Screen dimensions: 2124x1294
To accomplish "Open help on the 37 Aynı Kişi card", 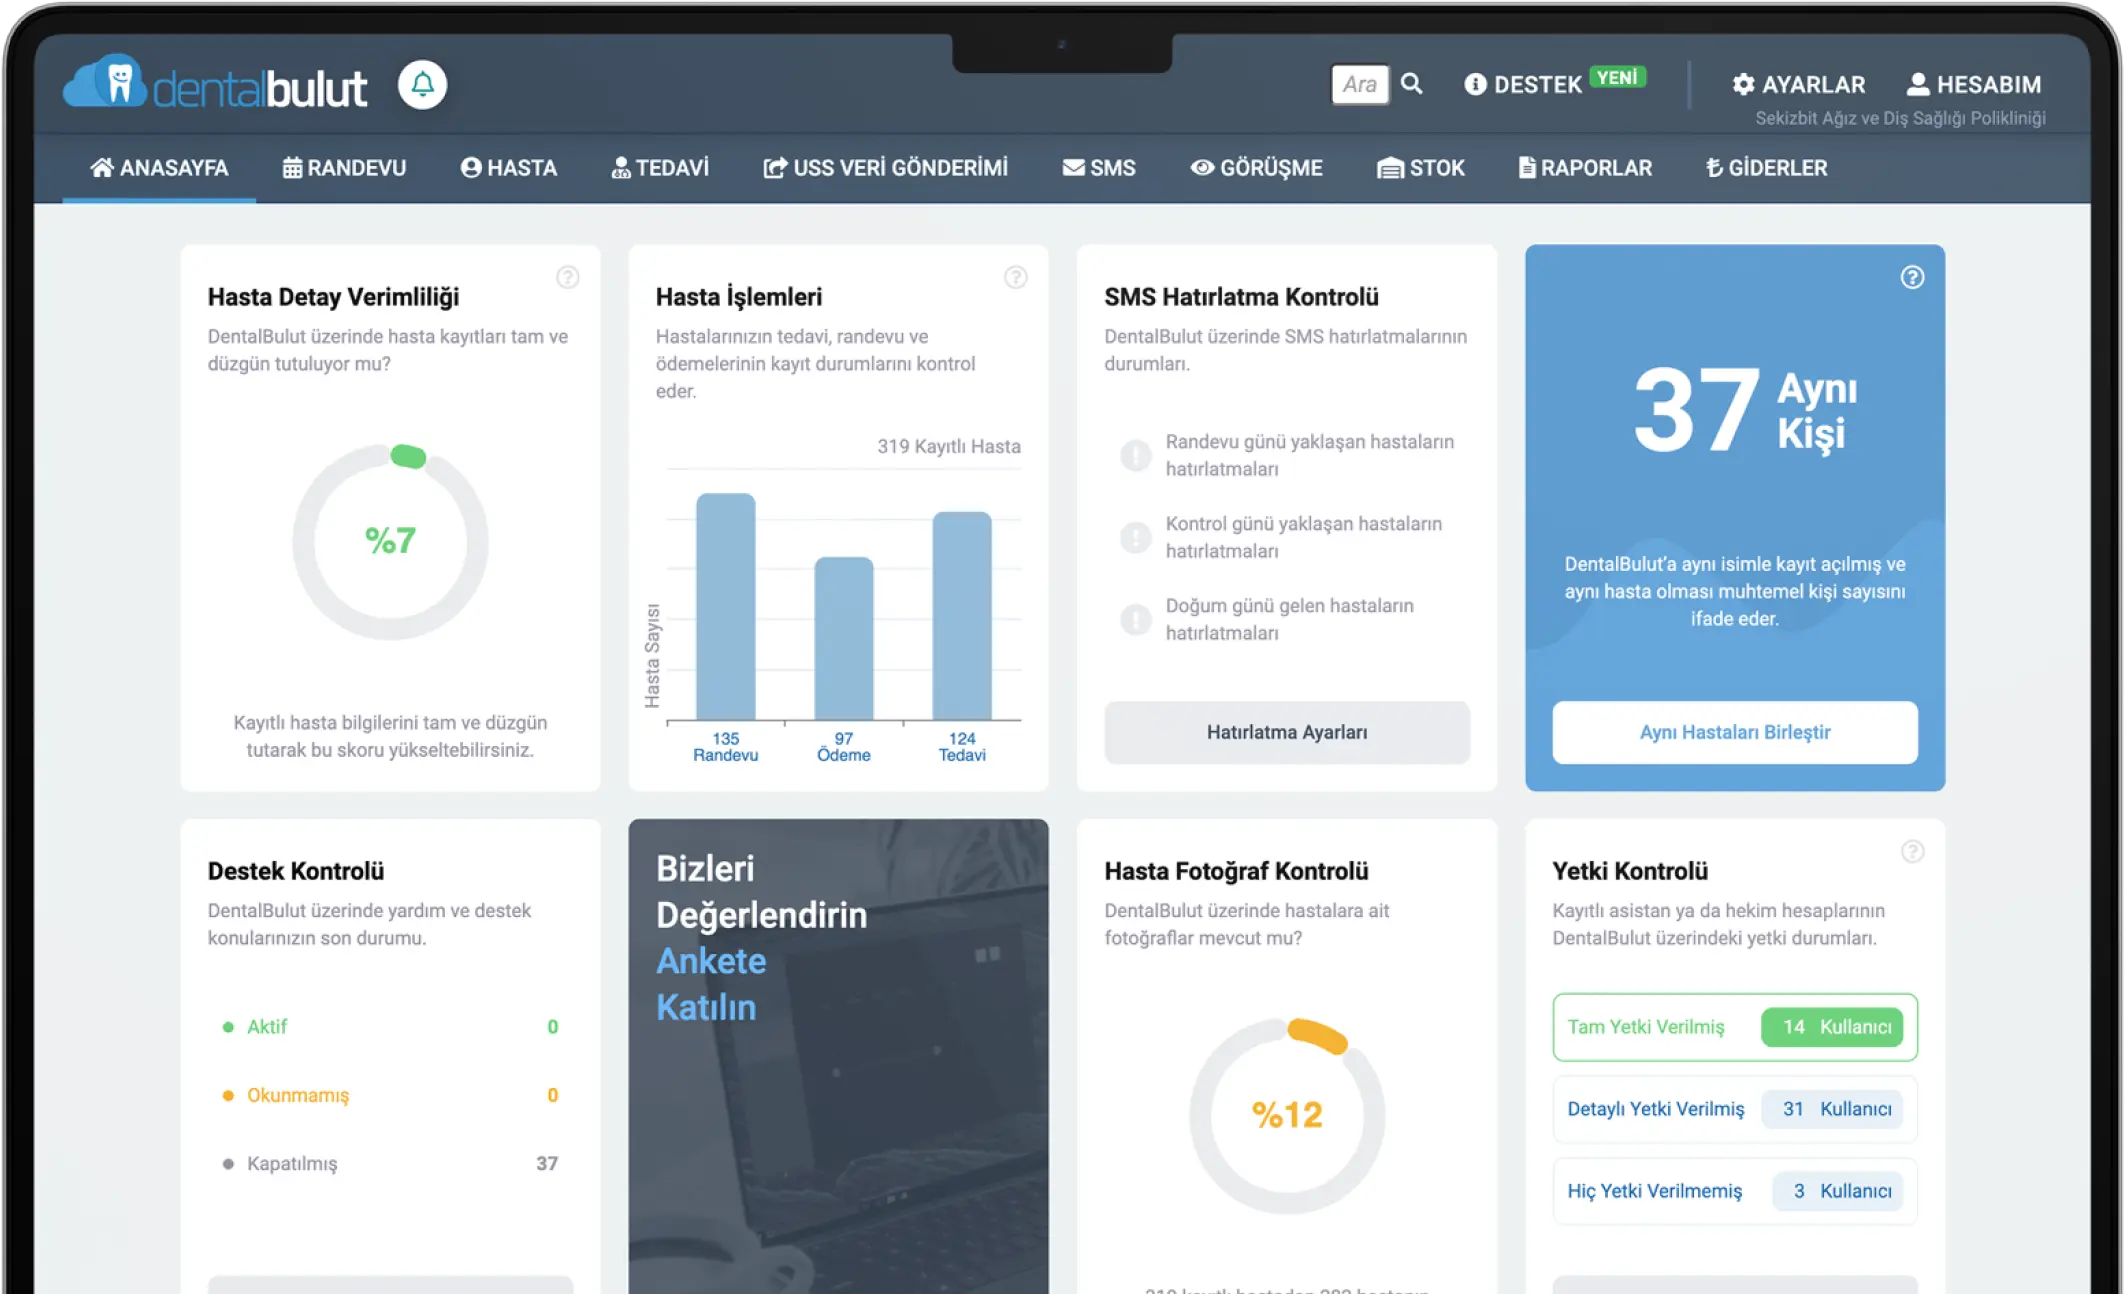I will coord(1913,278).
